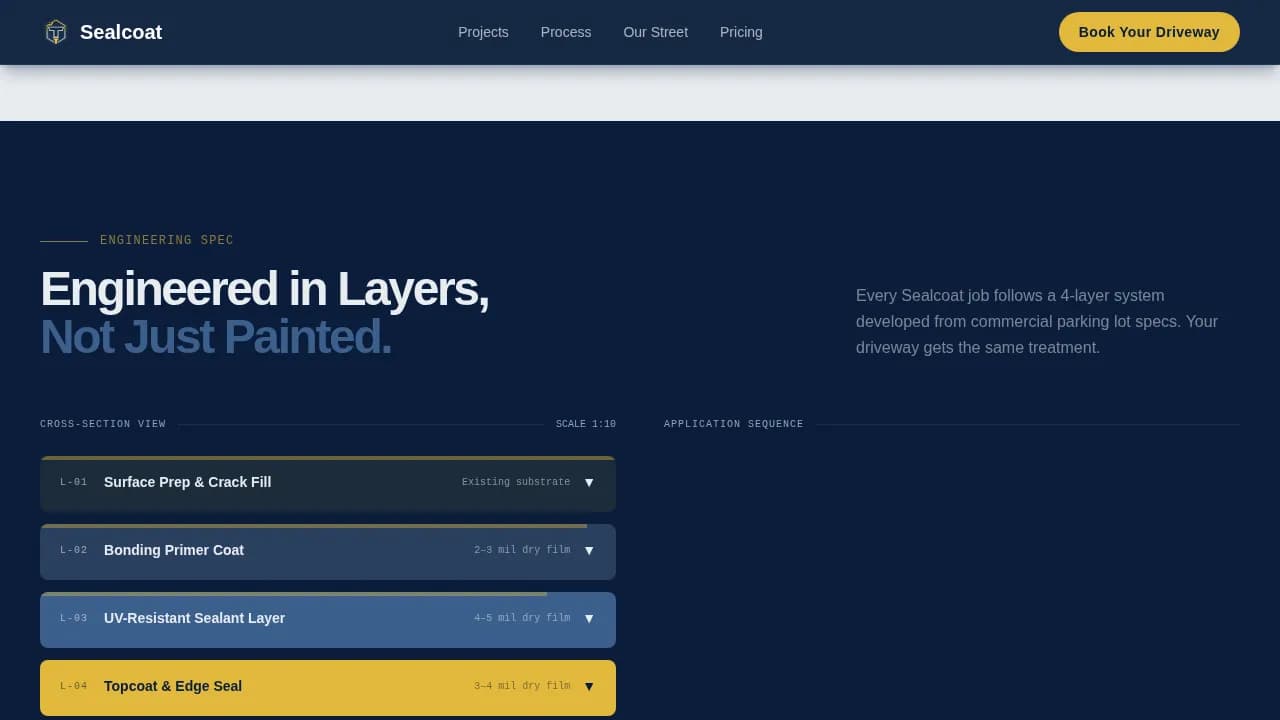This screenshot has height=720, width=1280.
Task: Click the Book Your Driveway button
Action: pos(1149,32)
